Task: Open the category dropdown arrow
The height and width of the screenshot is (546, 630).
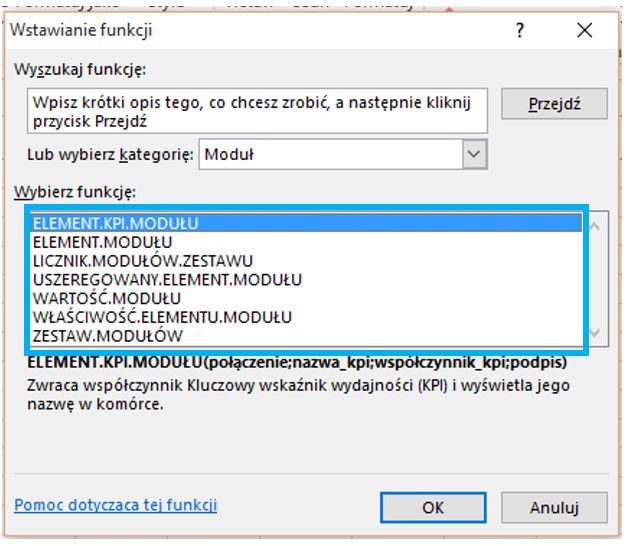Action: point(475,154)
